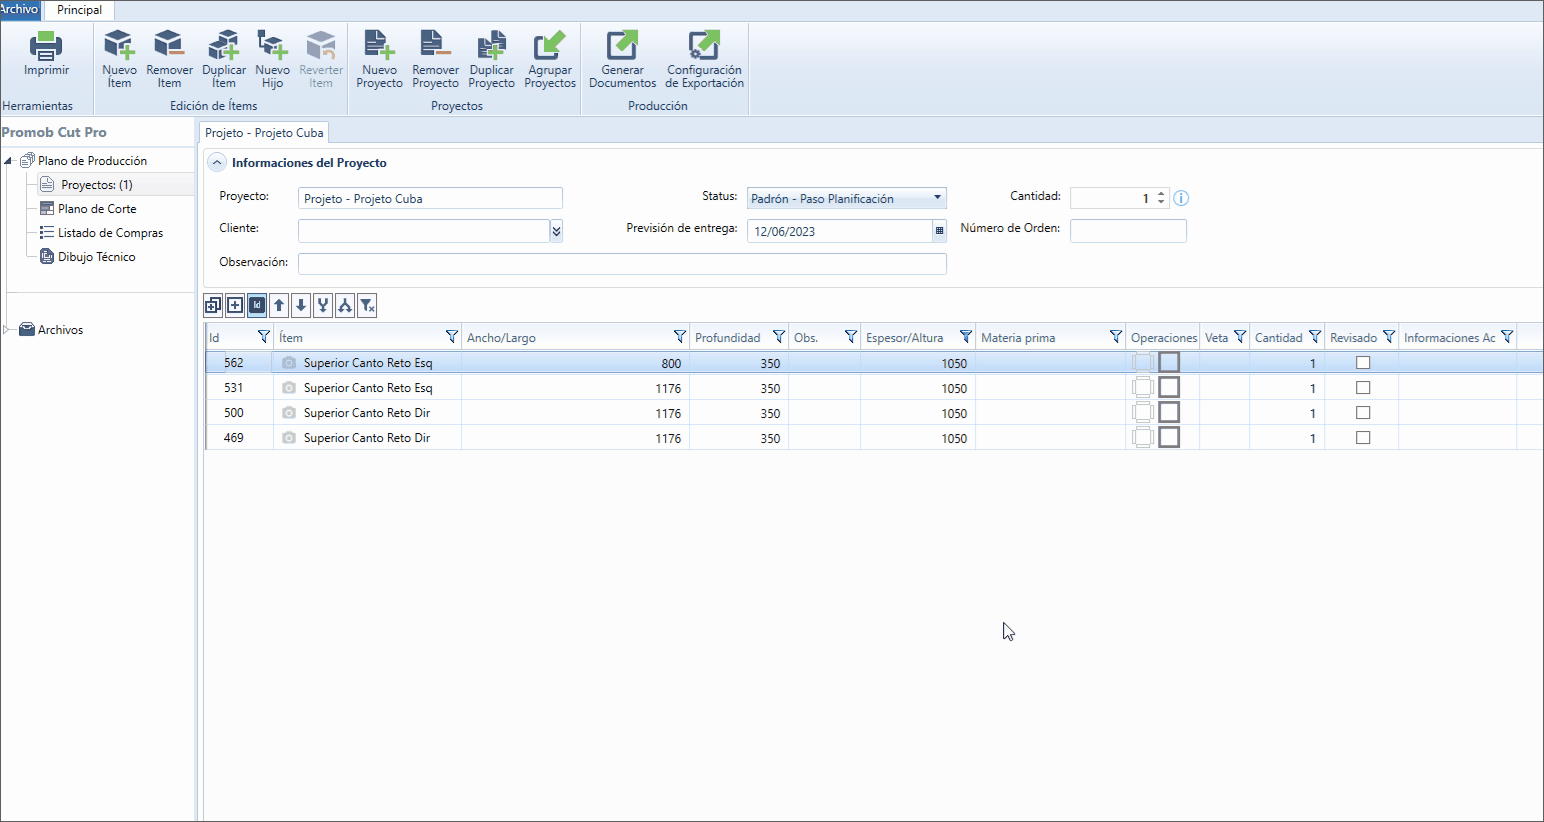This screenshot has width=1544, height=822.
Task: Select the 800 Ancho/Largo cell
Action: click(575, 363)
